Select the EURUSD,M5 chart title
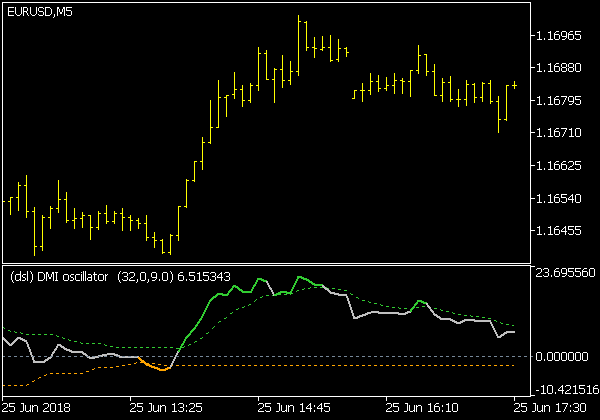Viewport: 600px width, 420px height. (40, 12)
